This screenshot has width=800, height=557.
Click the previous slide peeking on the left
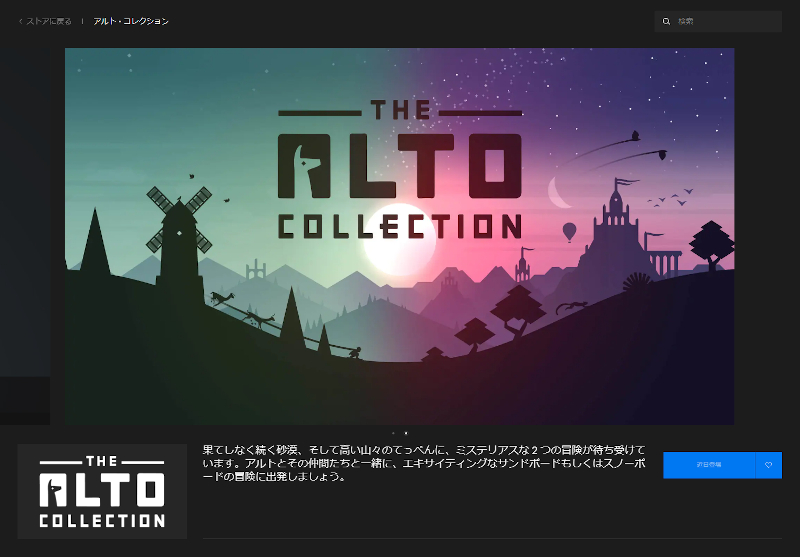pyautogui.click(x=25, y=236)
